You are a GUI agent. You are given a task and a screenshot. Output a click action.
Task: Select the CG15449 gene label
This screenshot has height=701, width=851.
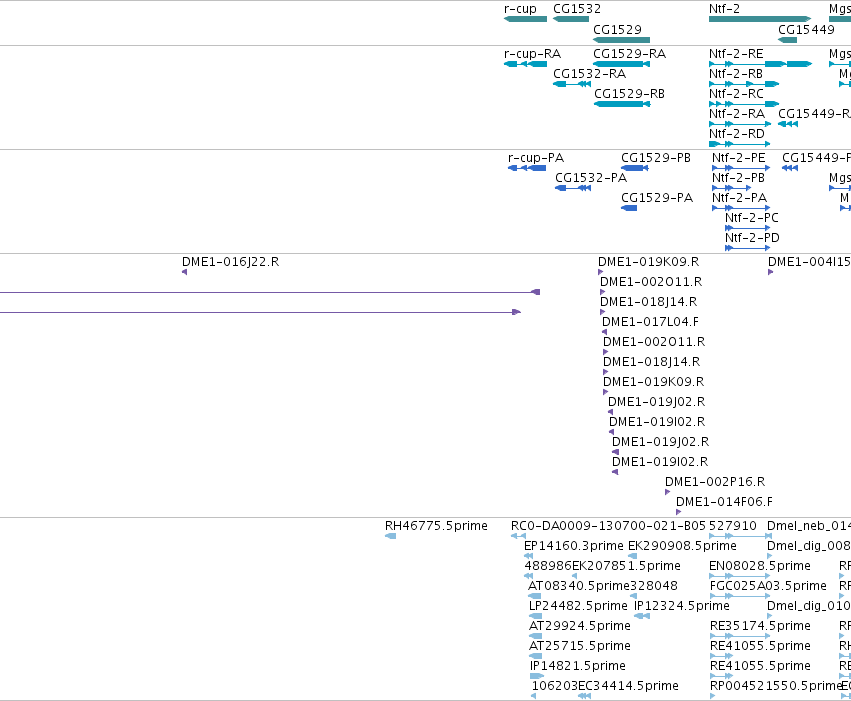click(806, 29)
